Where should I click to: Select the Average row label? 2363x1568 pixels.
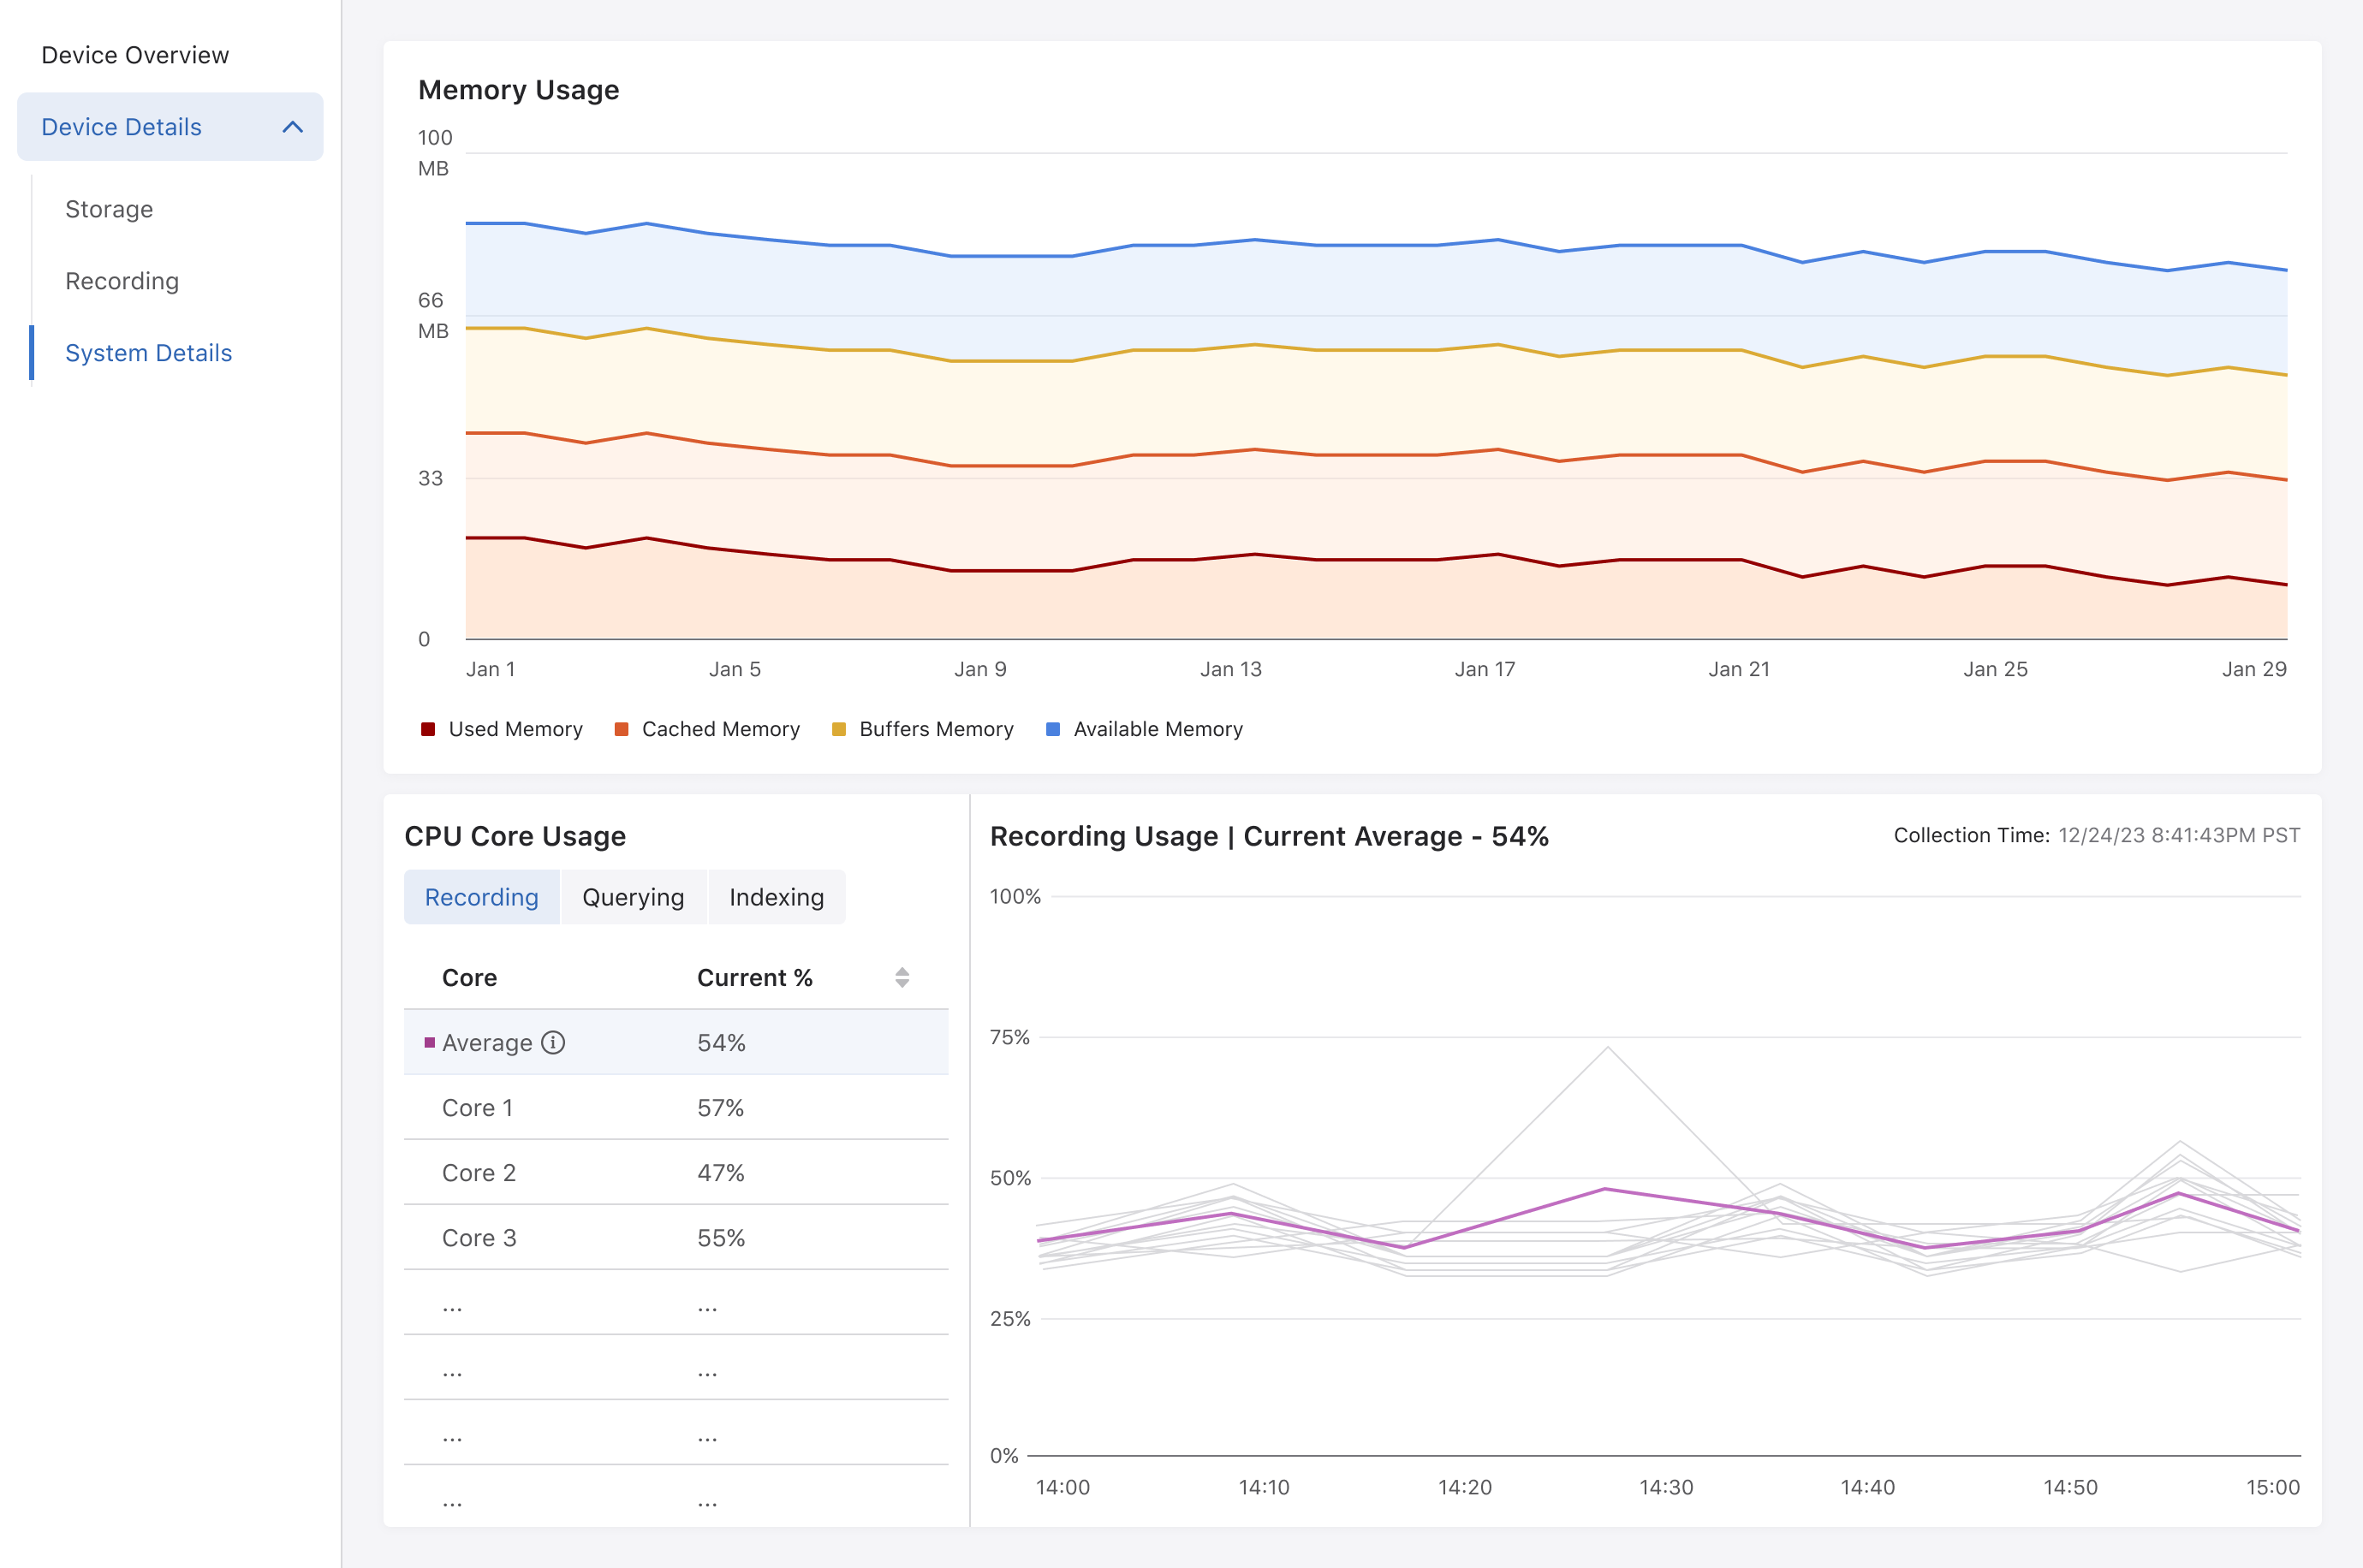(x=487, y=1043)
